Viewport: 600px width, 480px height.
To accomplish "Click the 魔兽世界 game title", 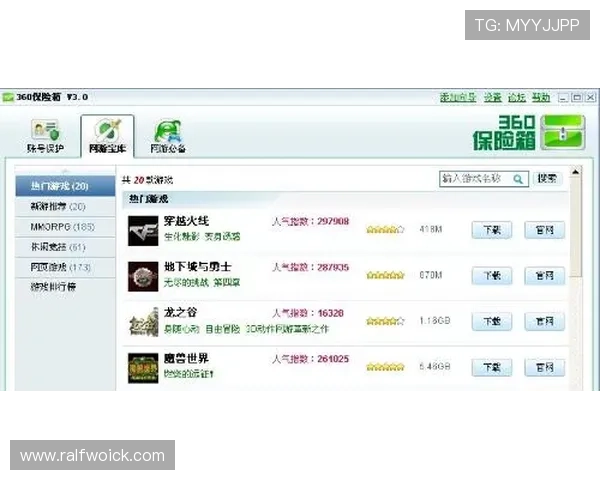I will coord(186,359).
